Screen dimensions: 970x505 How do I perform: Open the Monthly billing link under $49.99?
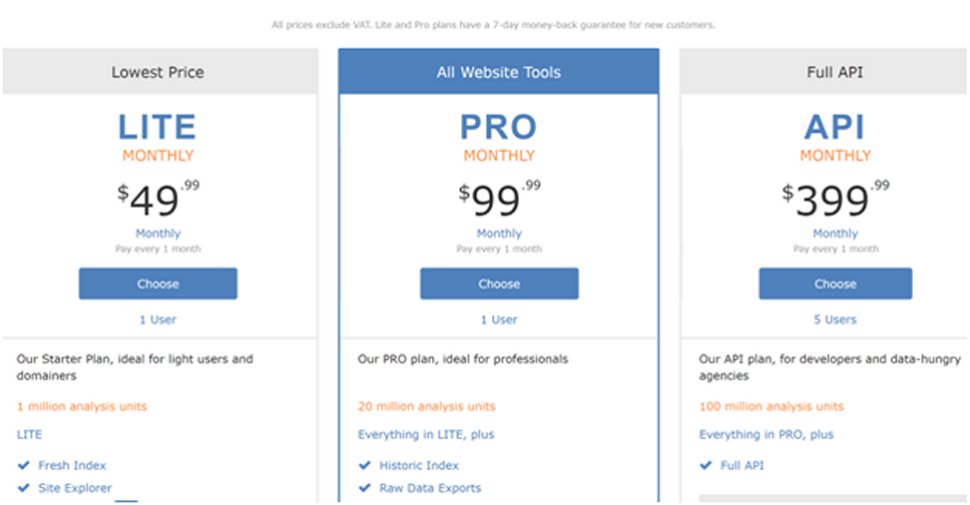click(x=158, y=233)
